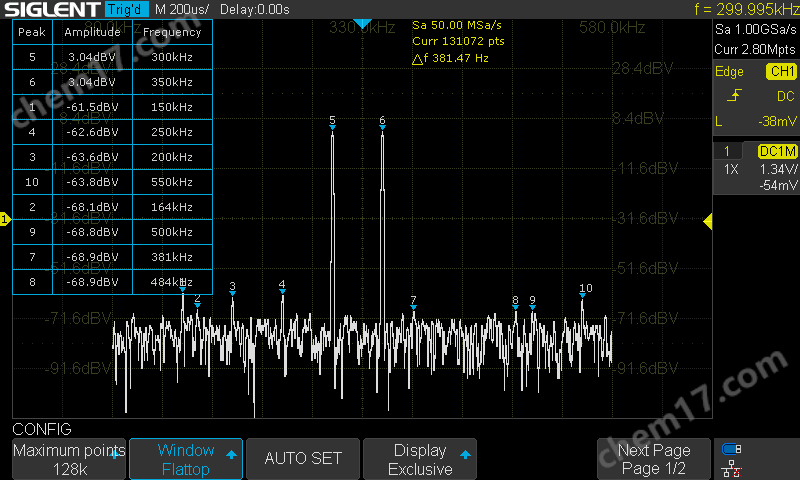Click the 1X probe attenuation label
This screenshot has height=480, width=800.
pyautogui.click(x=731, y=169)
